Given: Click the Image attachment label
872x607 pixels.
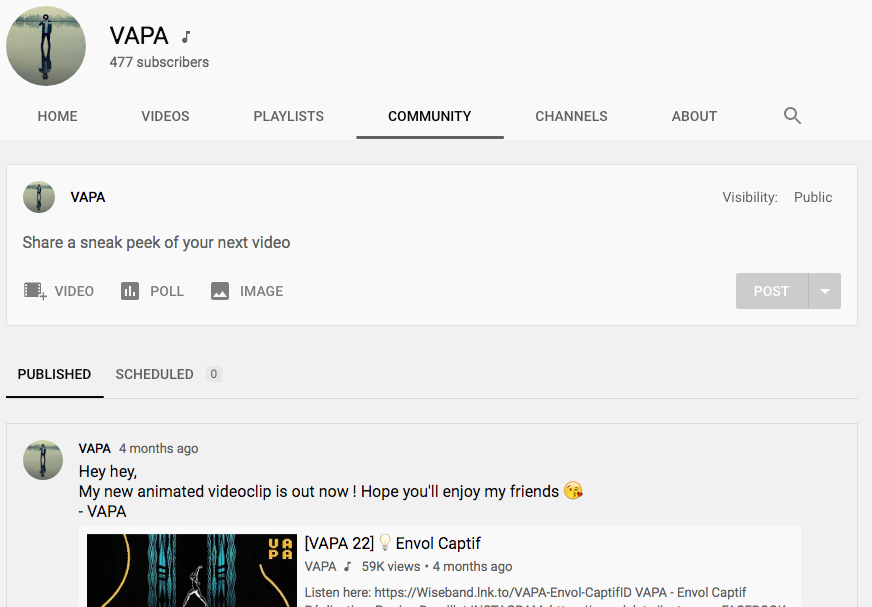Looking at the screenshot, I should (x=261, y=291).
